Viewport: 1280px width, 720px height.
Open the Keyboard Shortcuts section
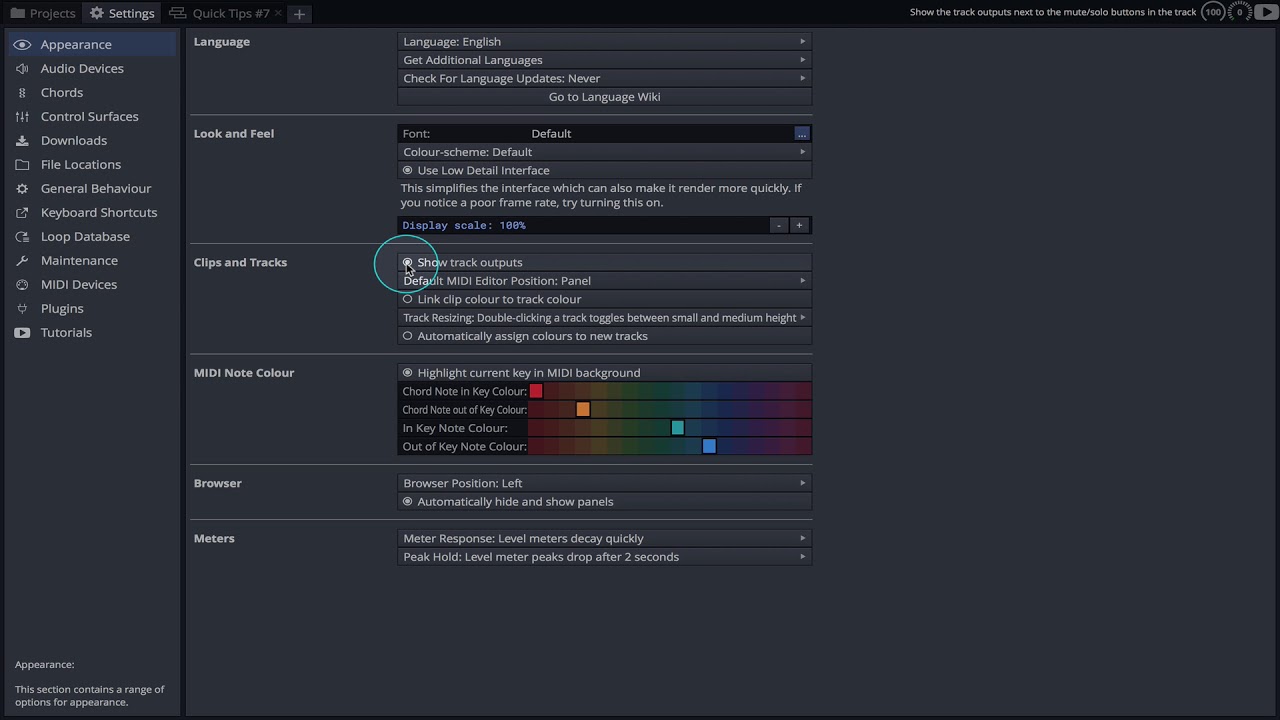(x=98, y=212)
